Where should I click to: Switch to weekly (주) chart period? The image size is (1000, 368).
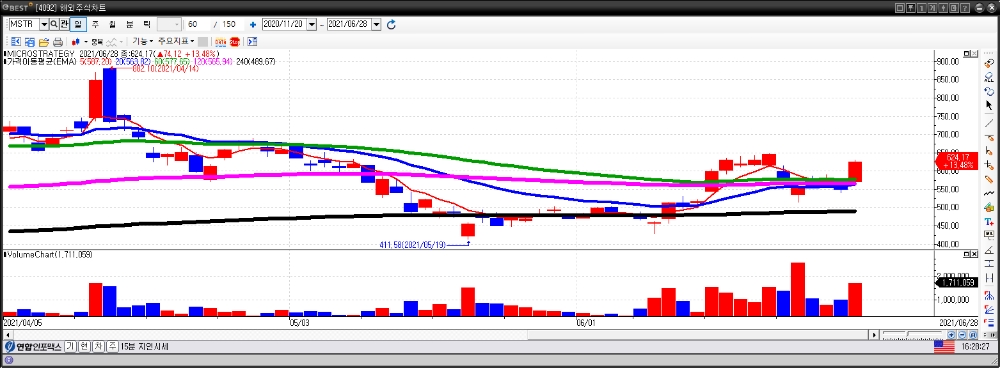click(95, 24)
